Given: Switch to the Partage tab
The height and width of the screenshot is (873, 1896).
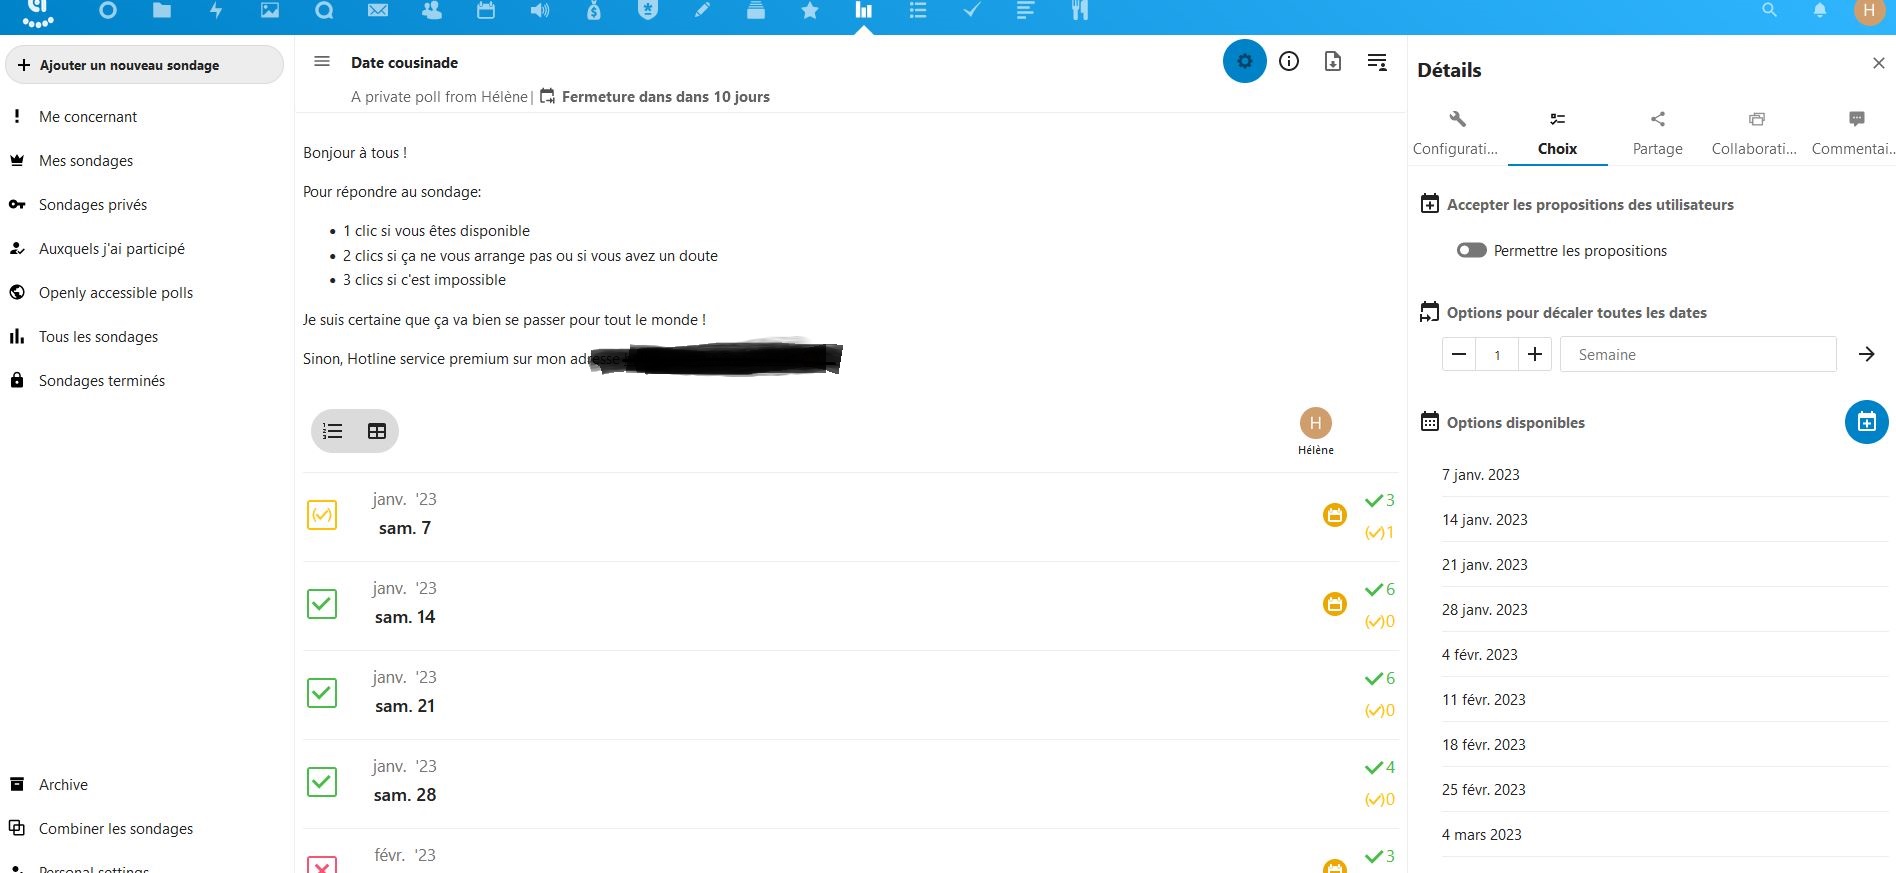Looking at the screenshot, I should [1657, 133].
